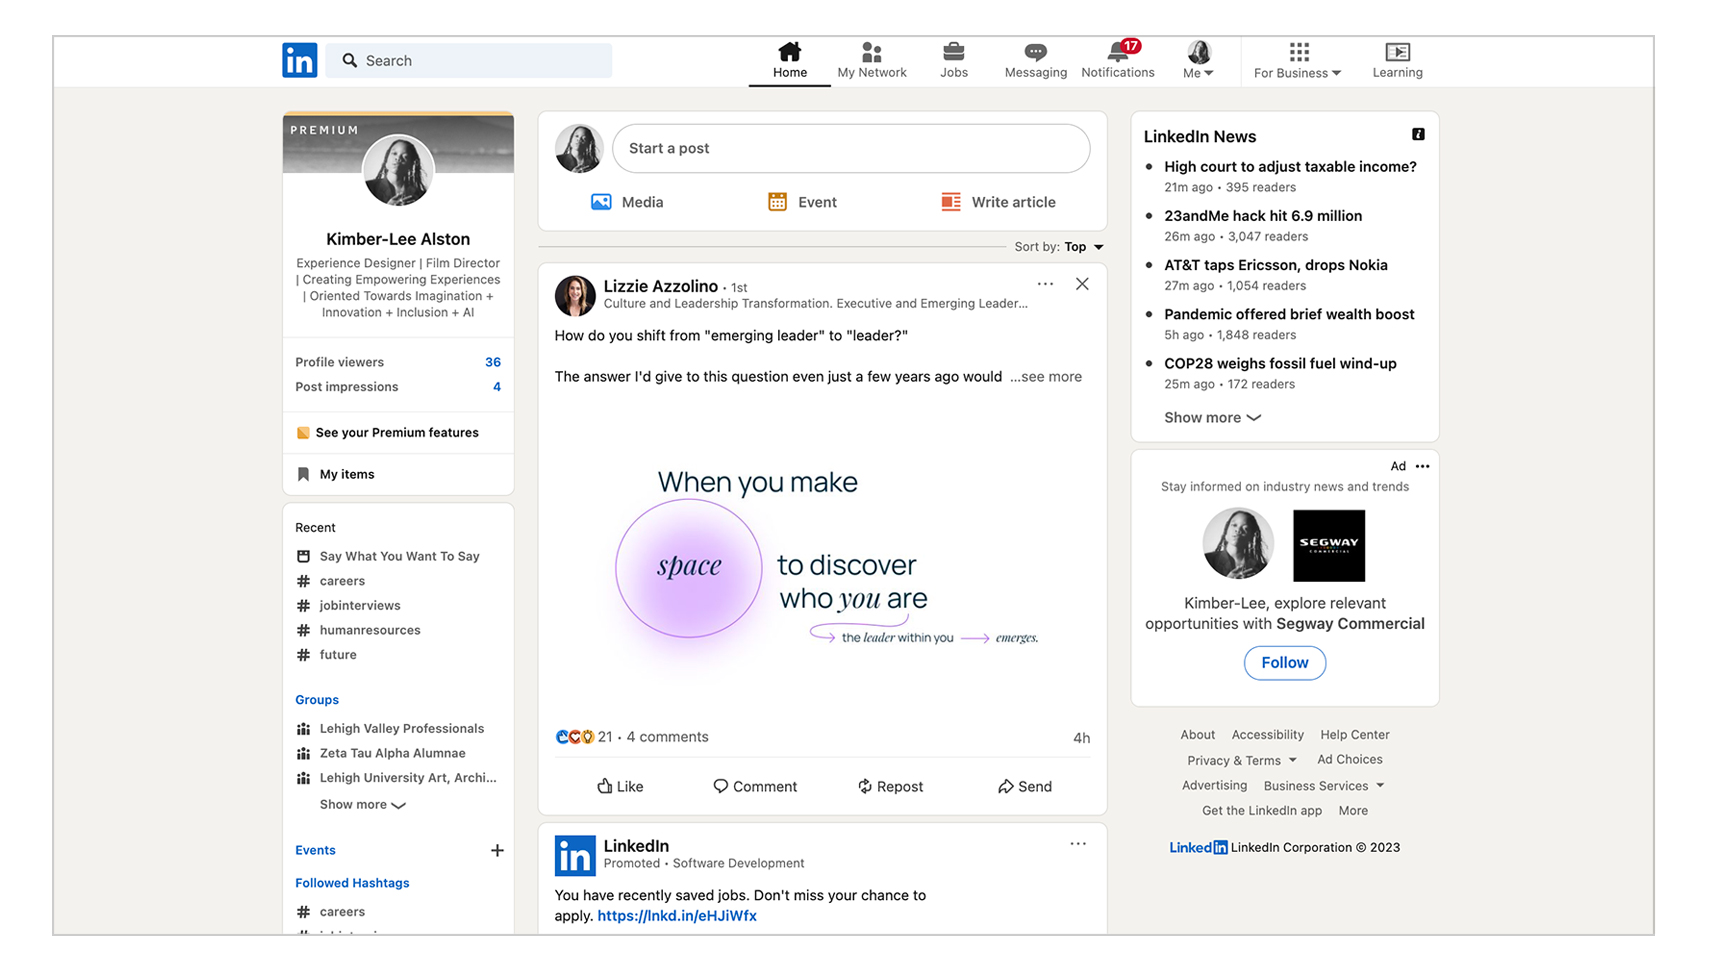This screenshot has width=1712, height=978.
Task: Open the three-dot menu on Lizzie's post
Action: tap(1045, 284)
